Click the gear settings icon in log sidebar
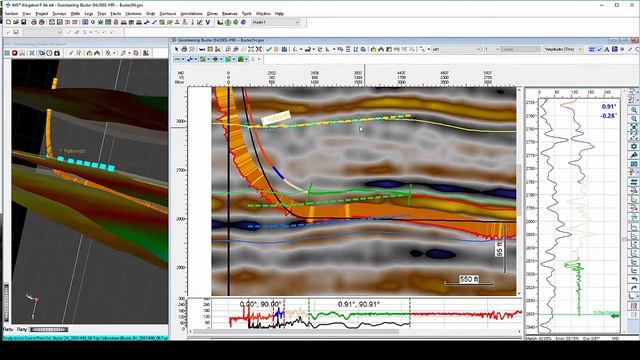This screenshot has width=640, height=360. click(633, 146)
